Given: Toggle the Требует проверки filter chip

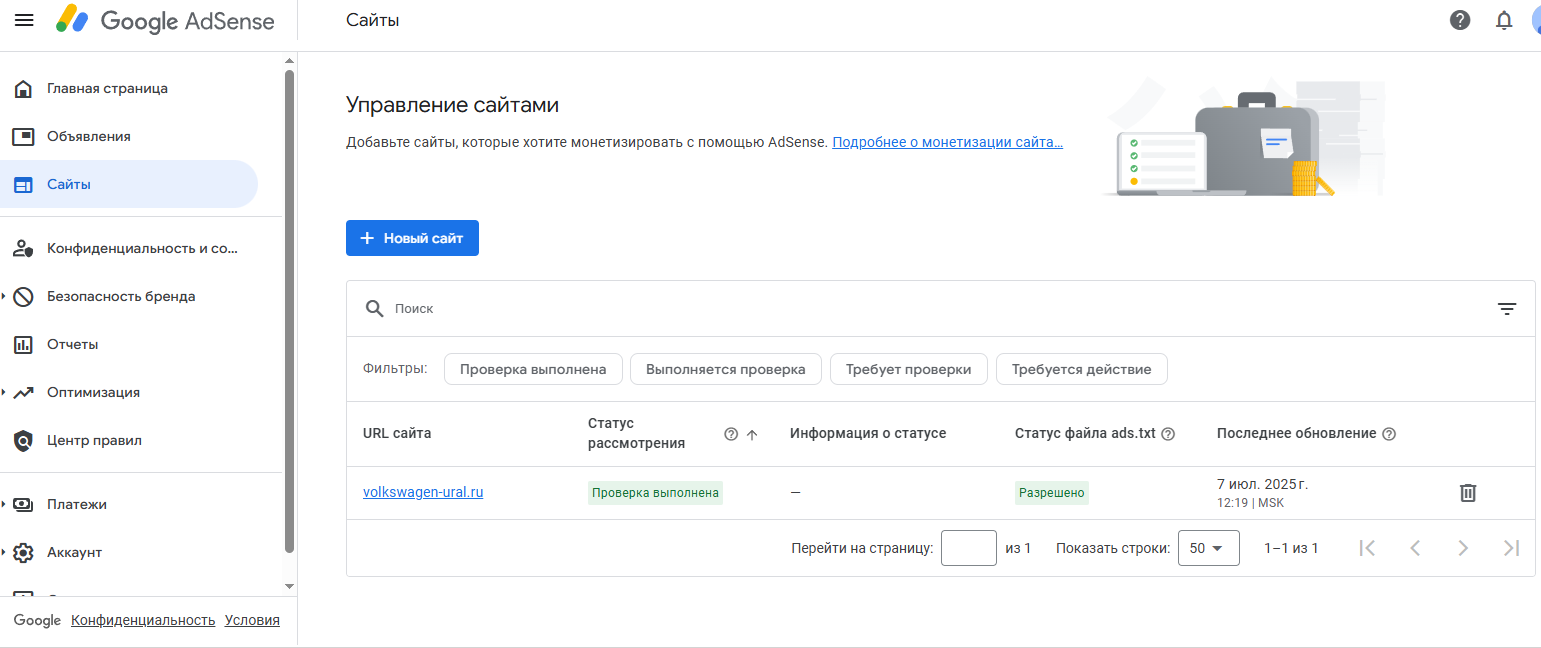Looking at the screenshot, I should click(x=908, y=369).
